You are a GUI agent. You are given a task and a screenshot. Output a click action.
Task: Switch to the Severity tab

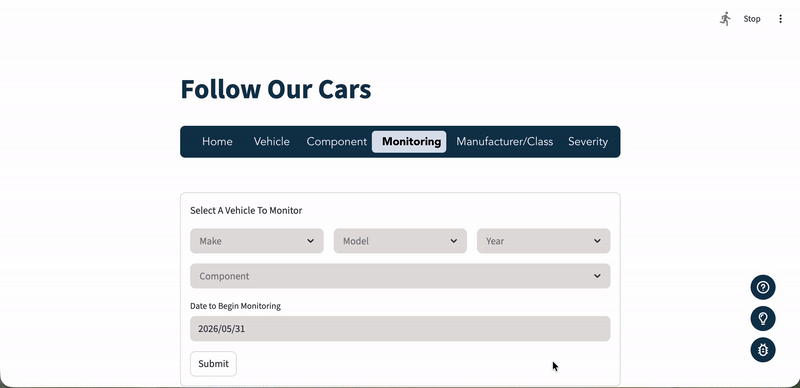(x=588, y=141)
